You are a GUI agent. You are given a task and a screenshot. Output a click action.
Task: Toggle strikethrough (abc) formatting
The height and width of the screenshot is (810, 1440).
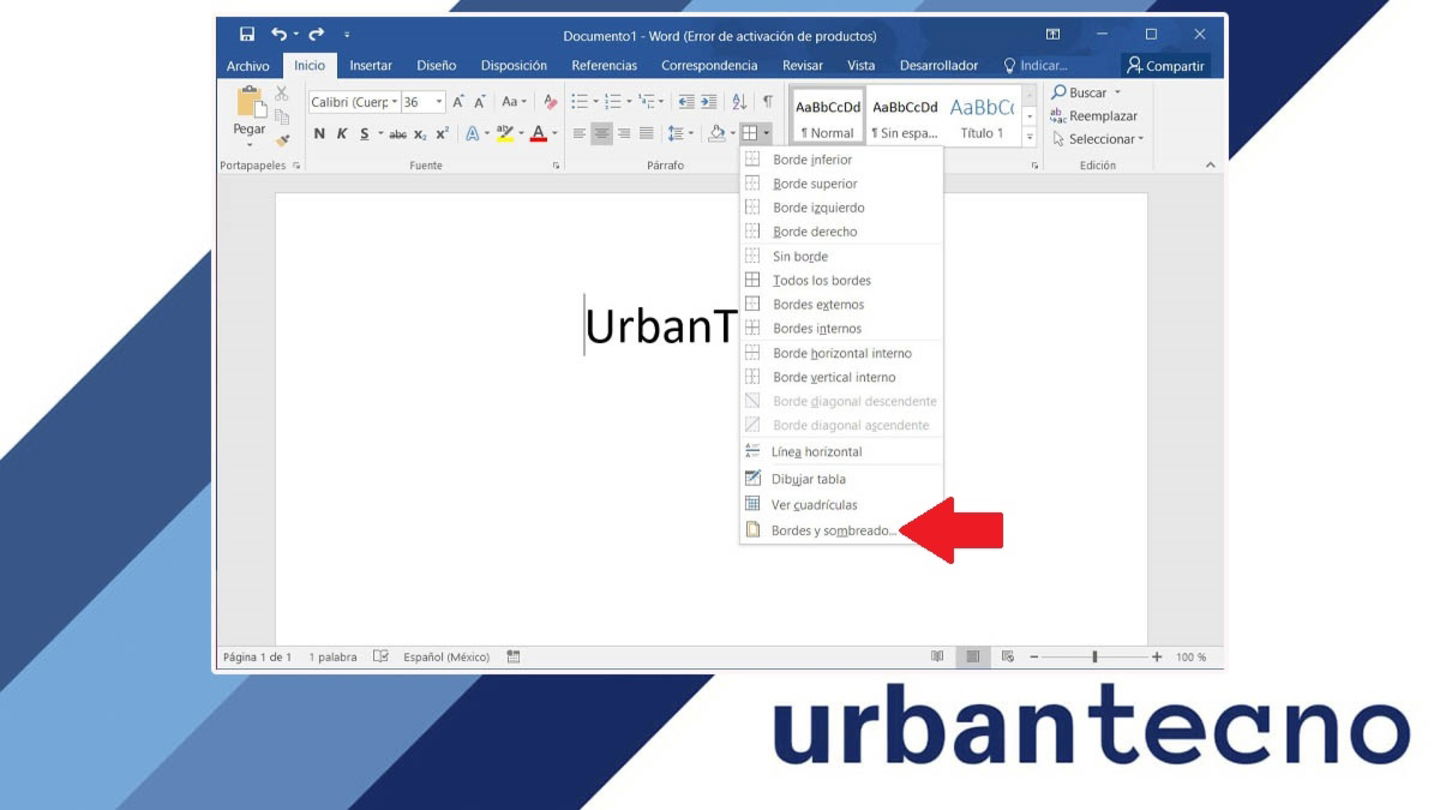(x=398, y=134)
